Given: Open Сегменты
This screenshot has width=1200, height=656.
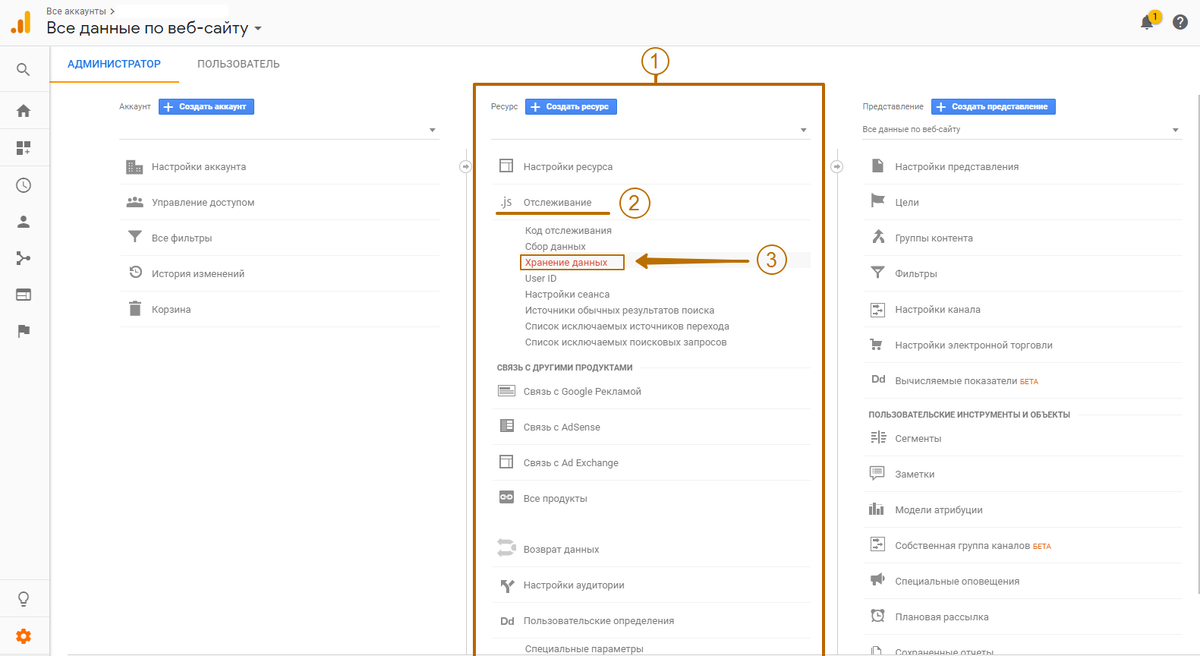Looking at the screenshot, I should pos(918,438).
